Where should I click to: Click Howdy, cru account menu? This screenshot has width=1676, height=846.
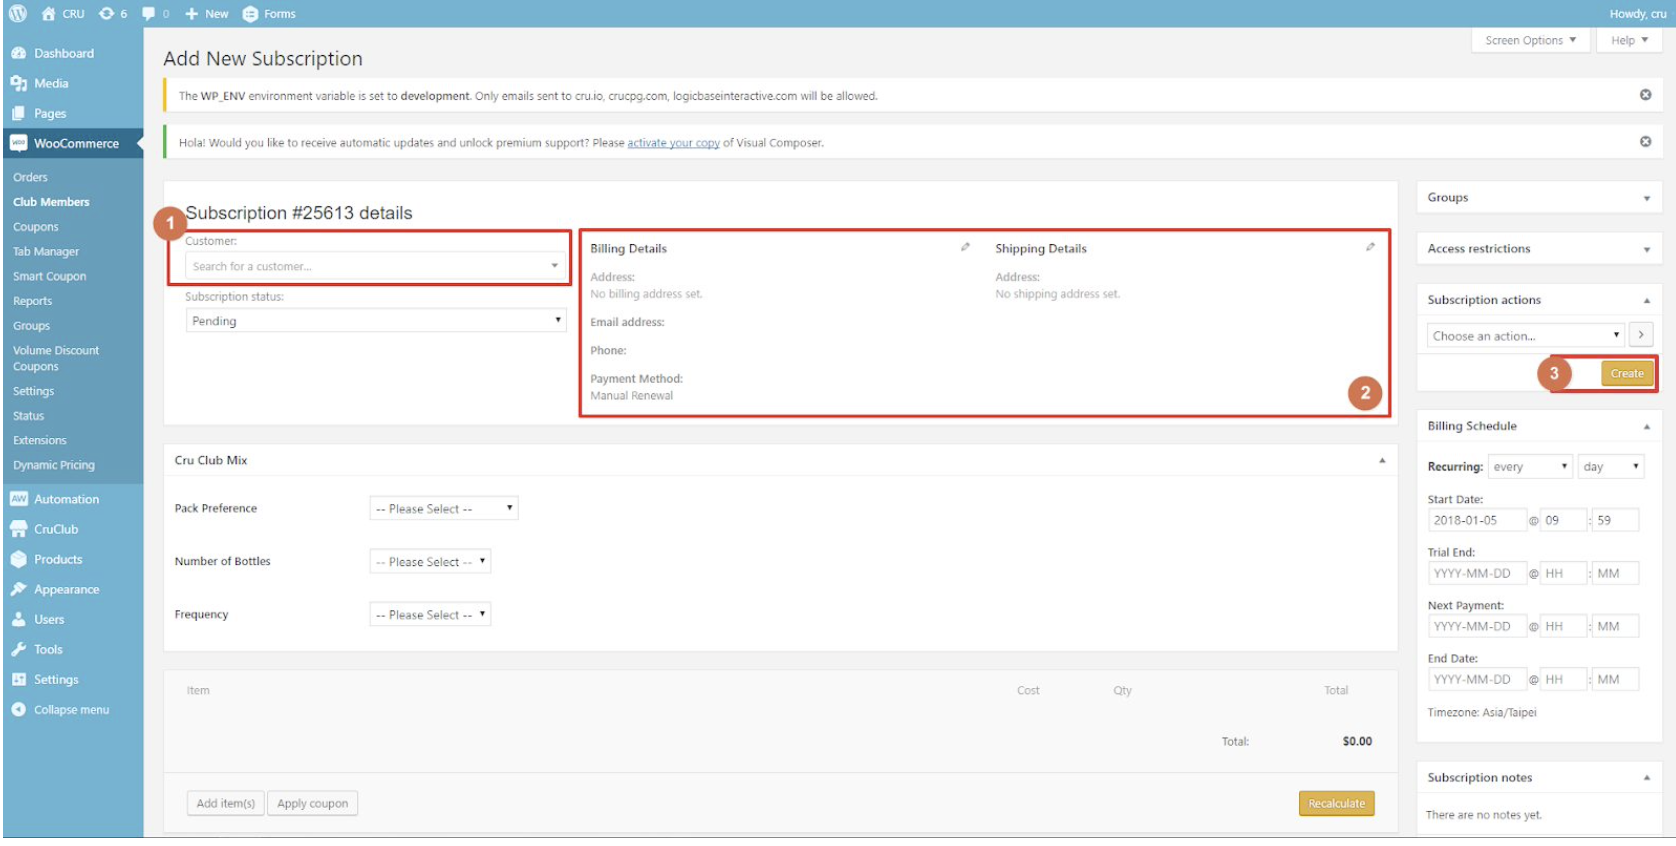tap(1637, 13)
